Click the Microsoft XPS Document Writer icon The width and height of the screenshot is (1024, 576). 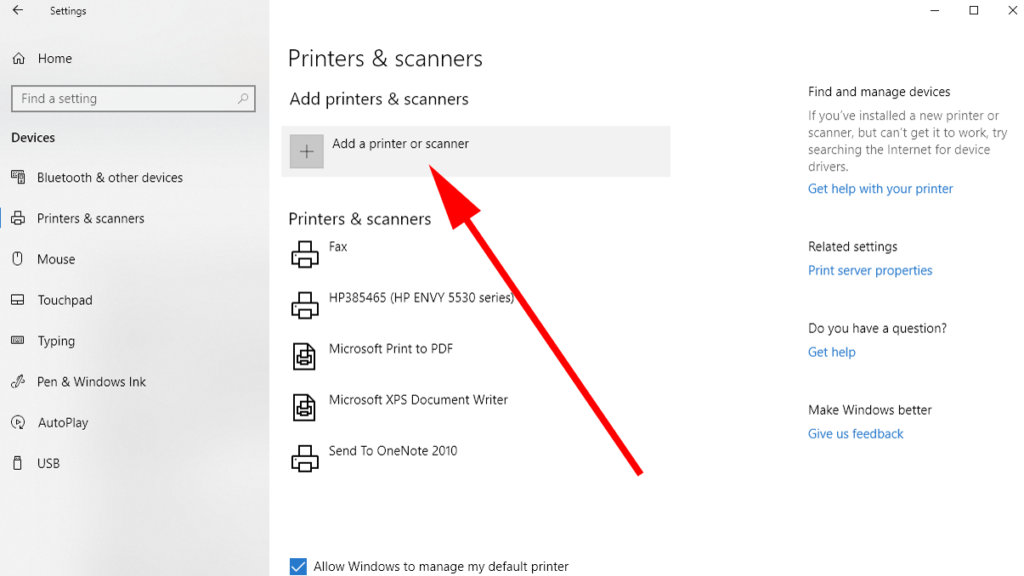pyautogui.click(x=304, y=407)
